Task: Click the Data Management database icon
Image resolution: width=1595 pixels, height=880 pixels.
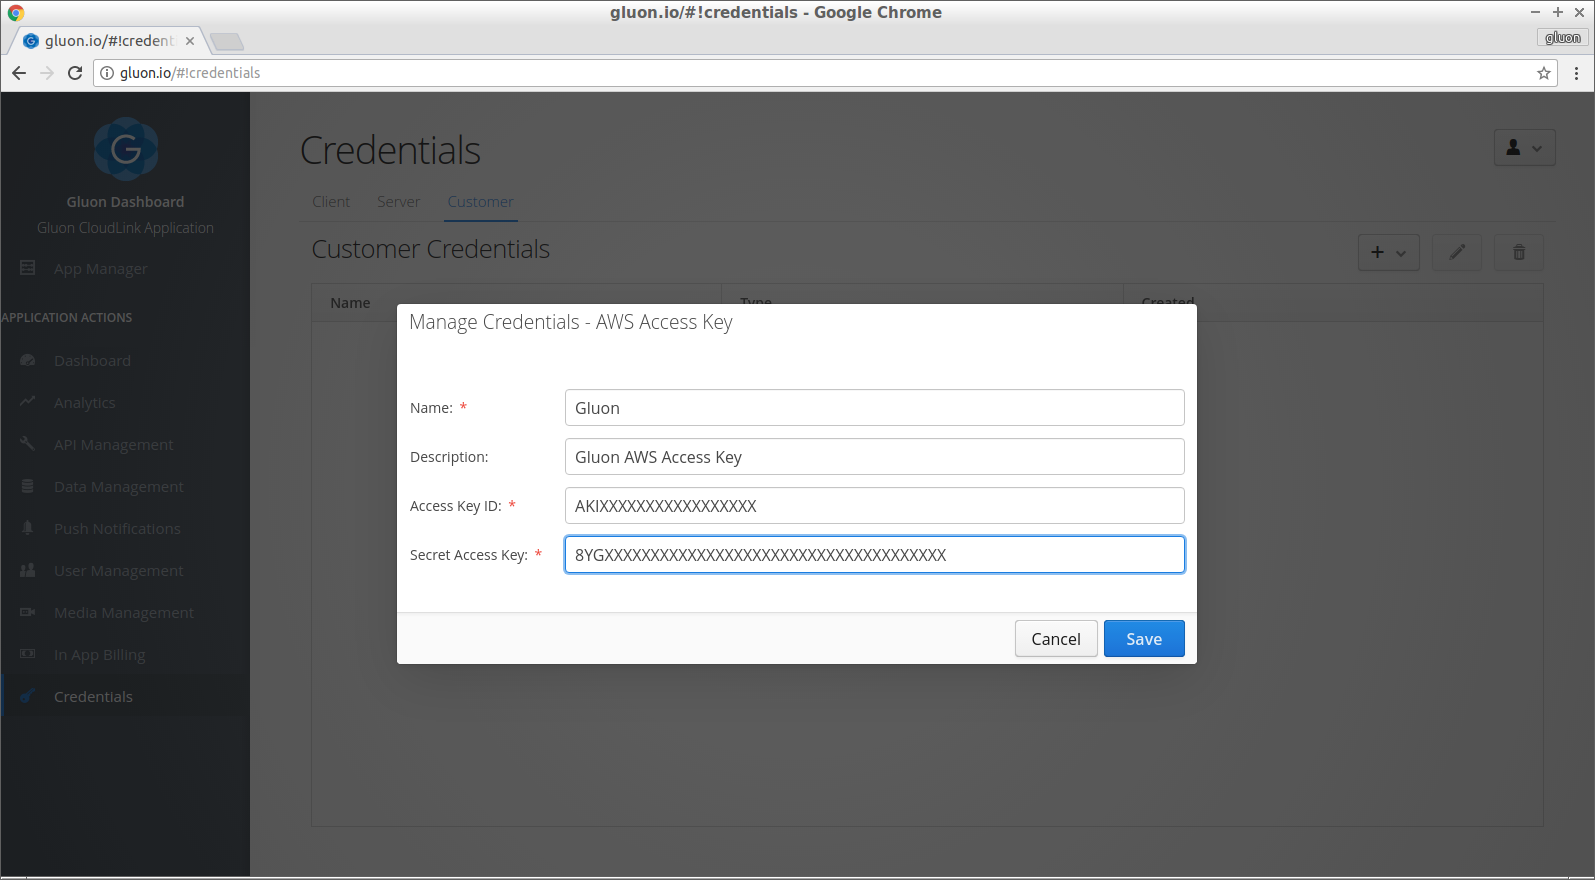Action: tap(27, 486)
